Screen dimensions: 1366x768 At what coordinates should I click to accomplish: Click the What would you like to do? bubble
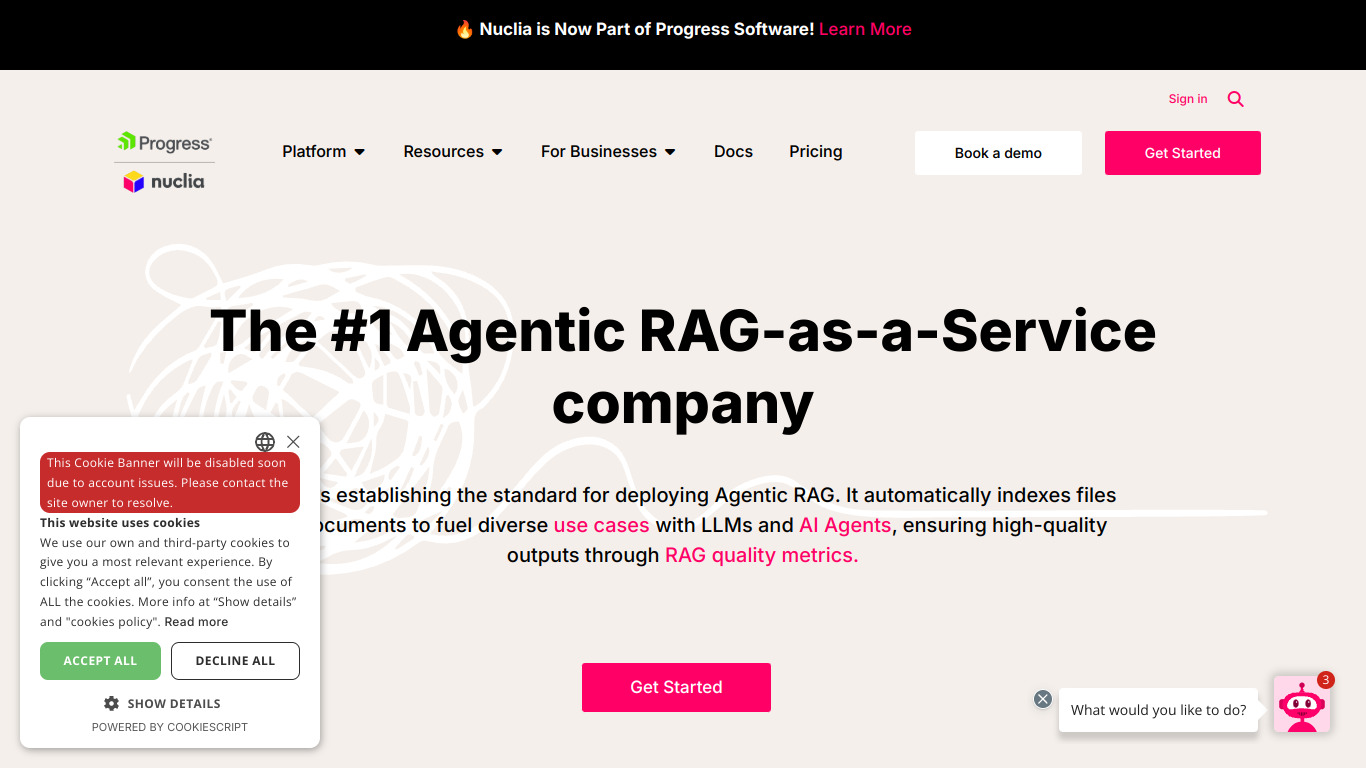pyautogui.click(x=1158, y=710)
